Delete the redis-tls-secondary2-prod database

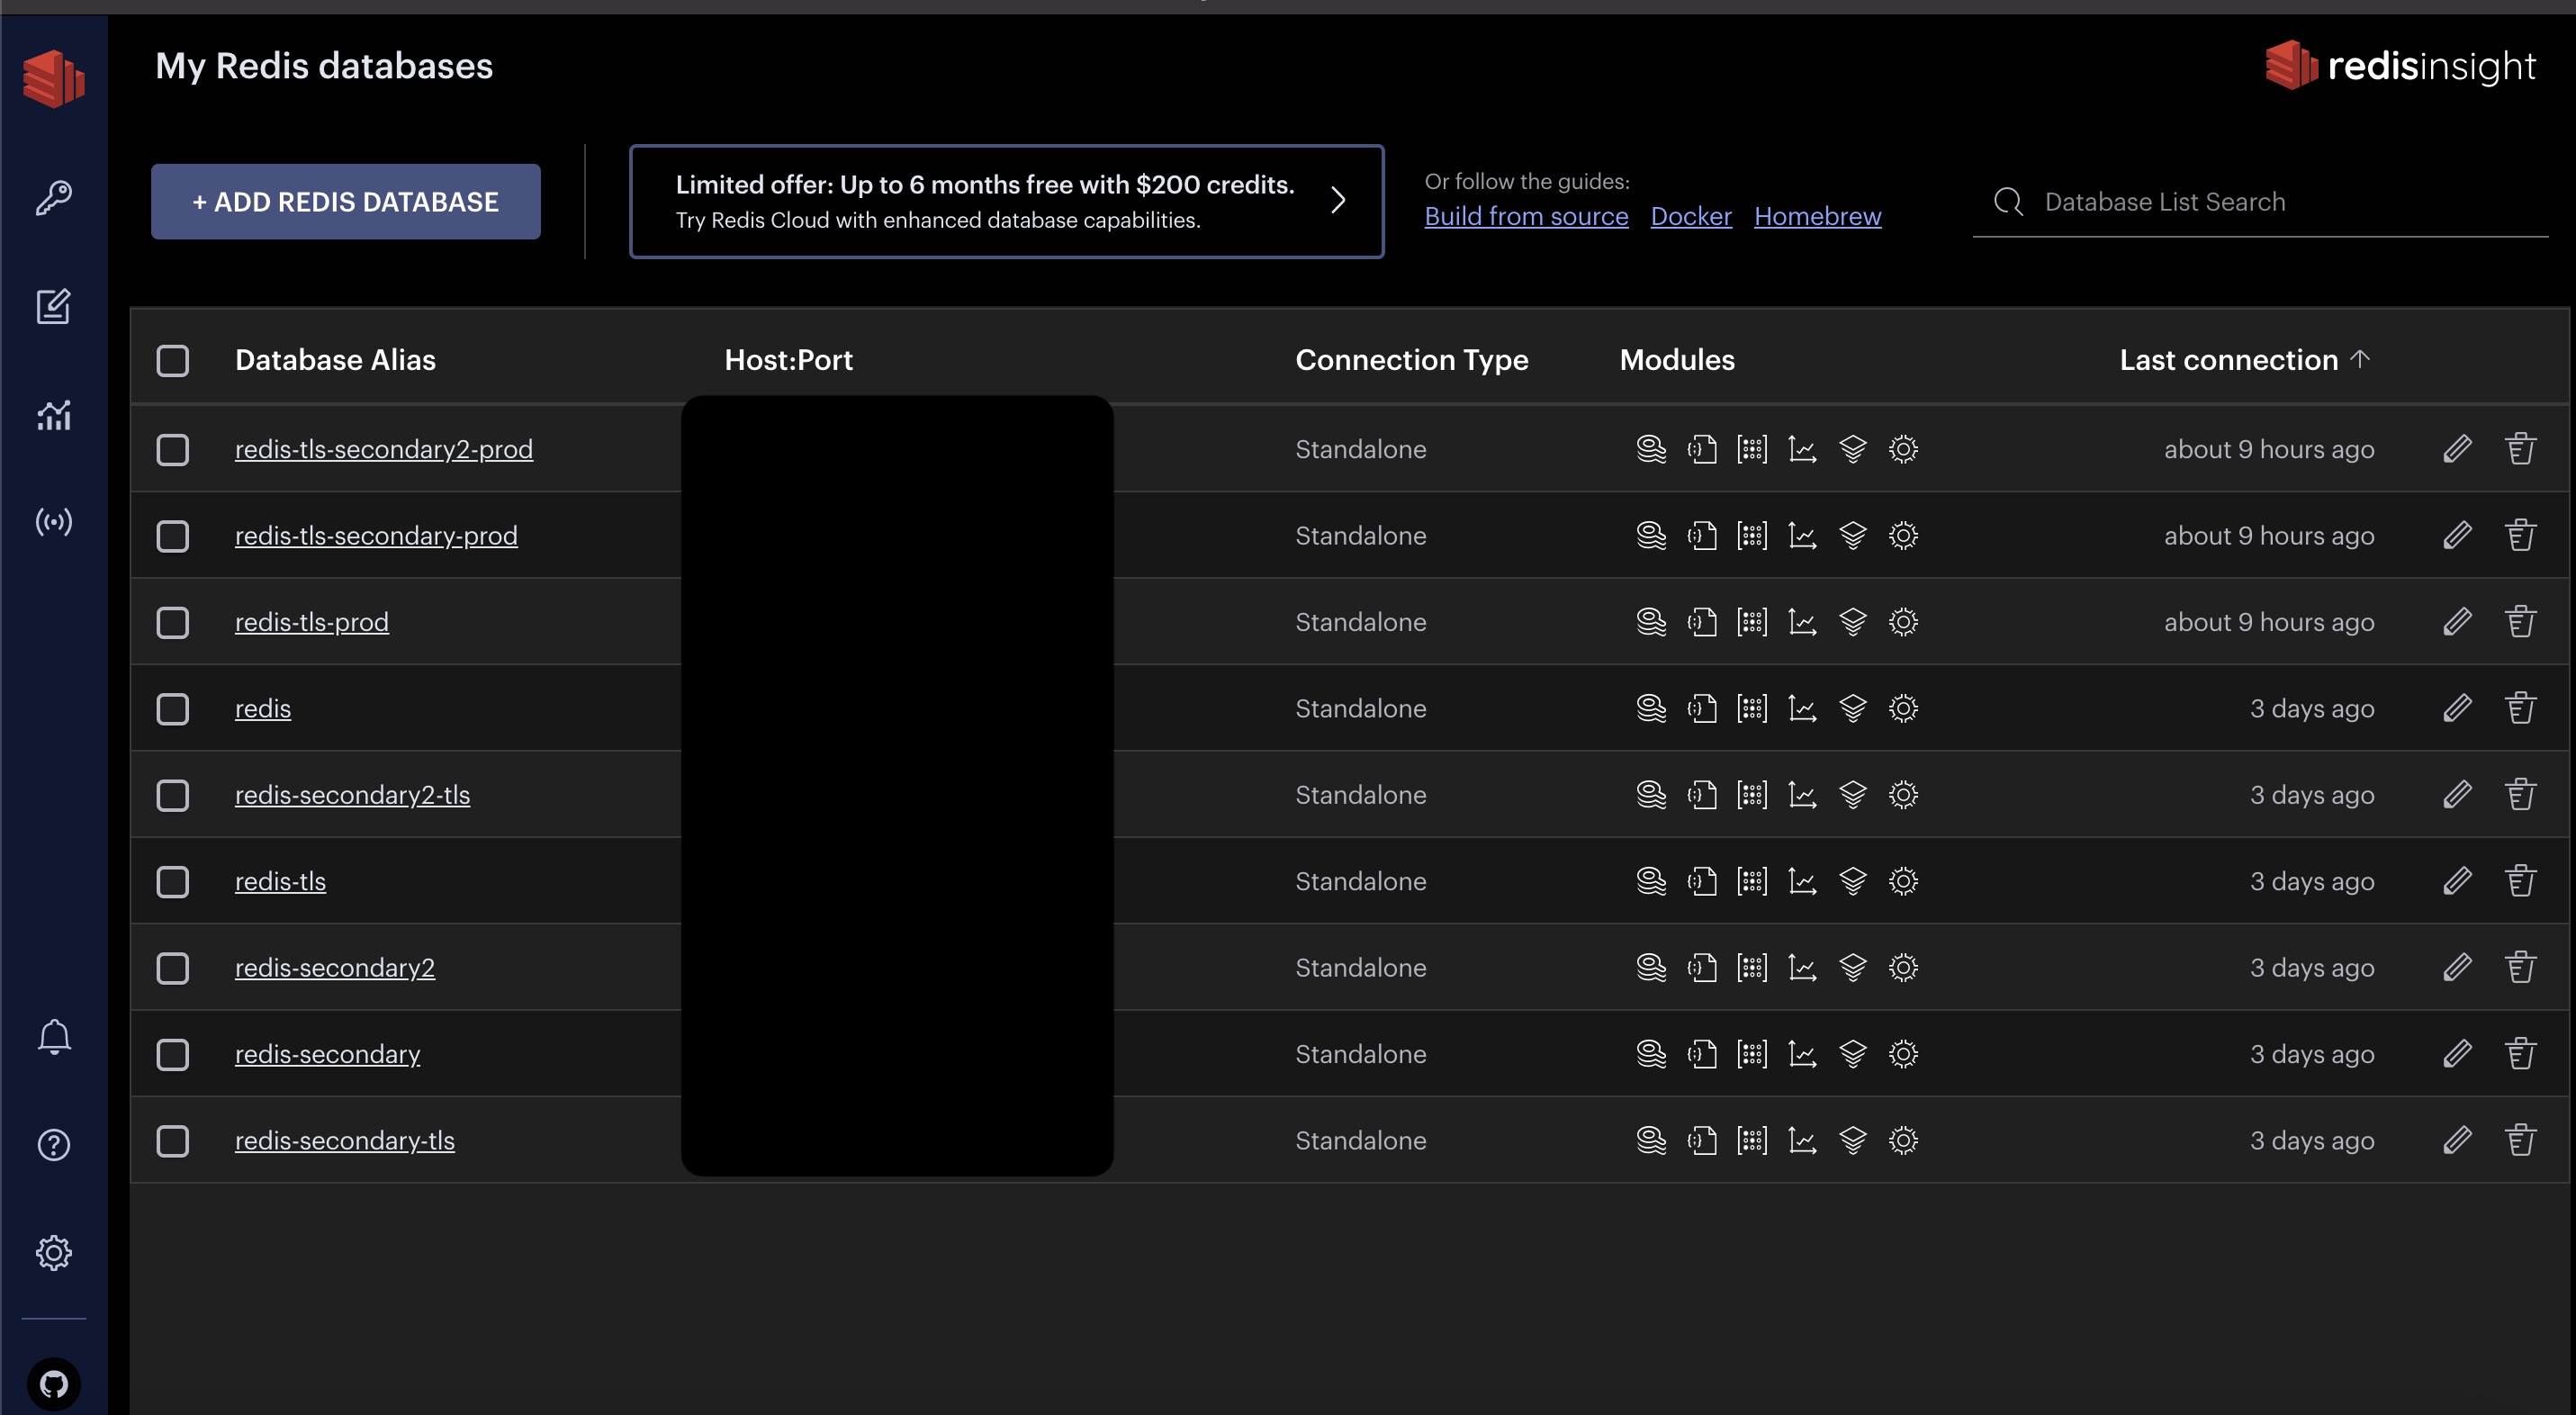click(x=2520, y=449)
